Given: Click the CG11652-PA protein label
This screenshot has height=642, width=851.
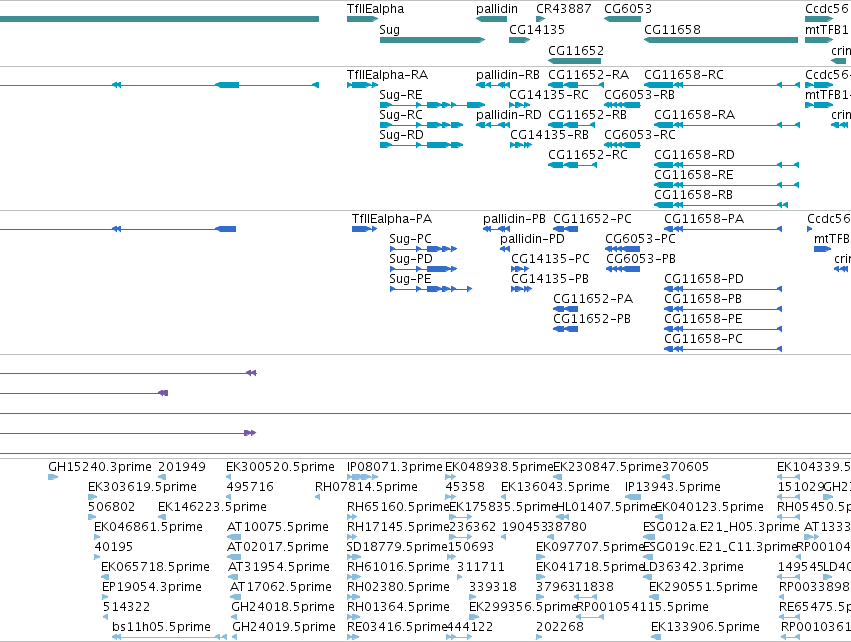Looking at the screenshot, I should [593, 299].
